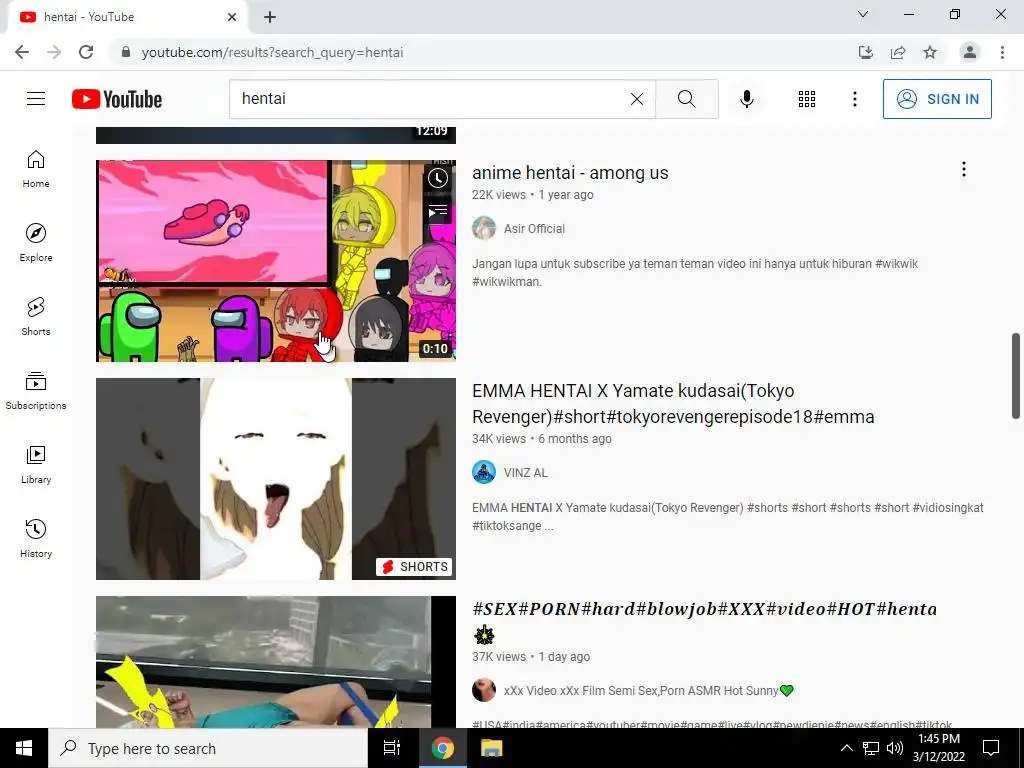The width and height of the screenshot is (1024, 768).
Task: View site information via the lock icon
Action: [126, 52]
